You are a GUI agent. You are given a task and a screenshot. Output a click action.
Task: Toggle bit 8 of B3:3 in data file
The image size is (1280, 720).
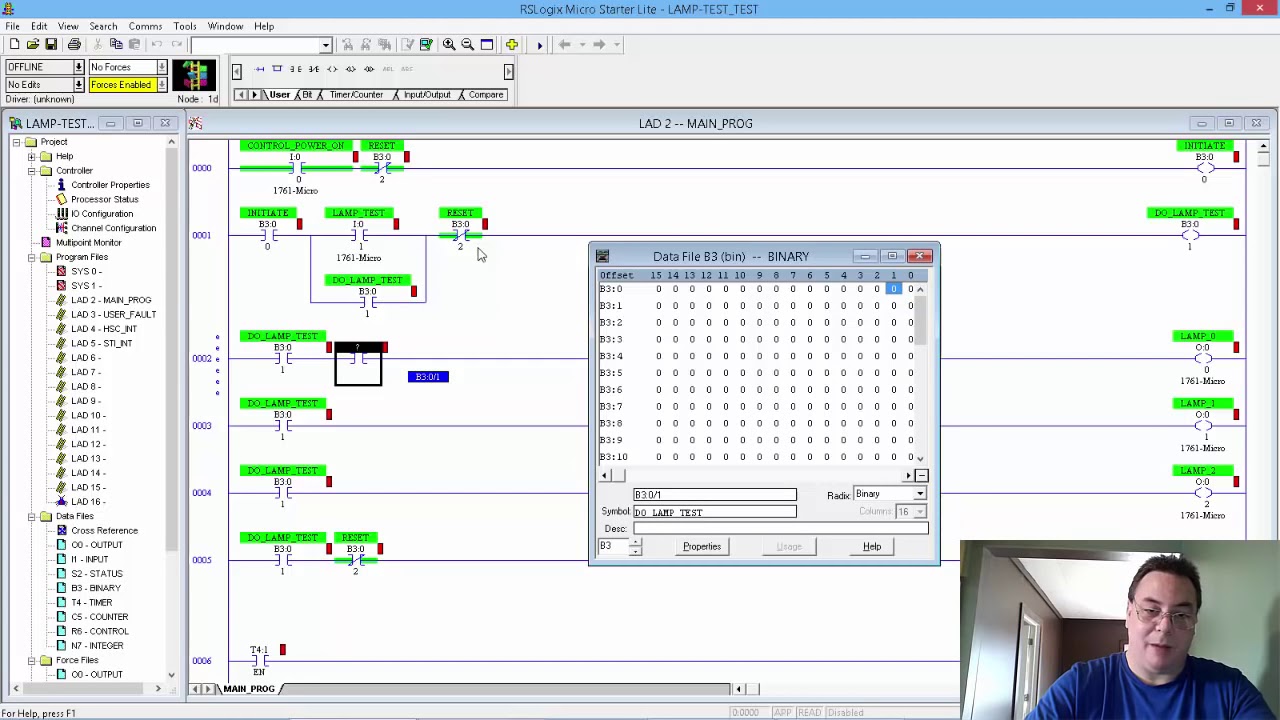(x=776, y=339)
